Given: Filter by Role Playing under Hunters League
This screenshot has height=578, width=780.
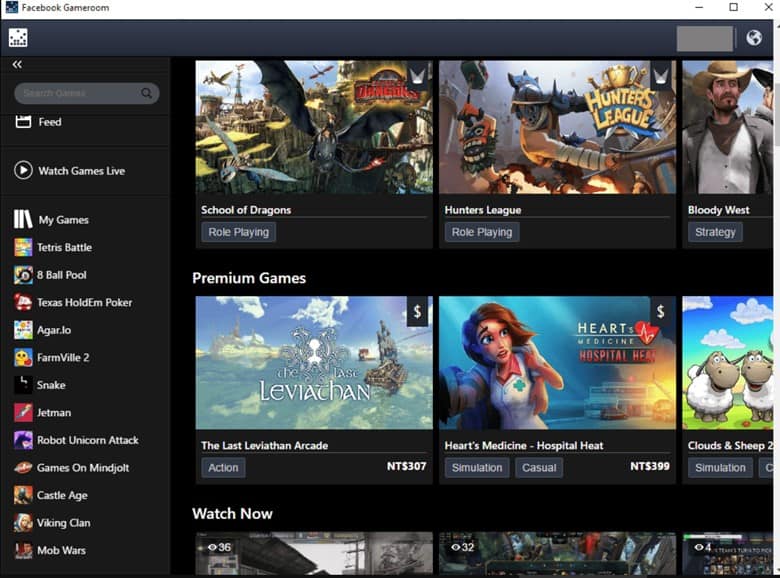Looking at the screenshot, I should pyautogui.click(x=482, y=232).
